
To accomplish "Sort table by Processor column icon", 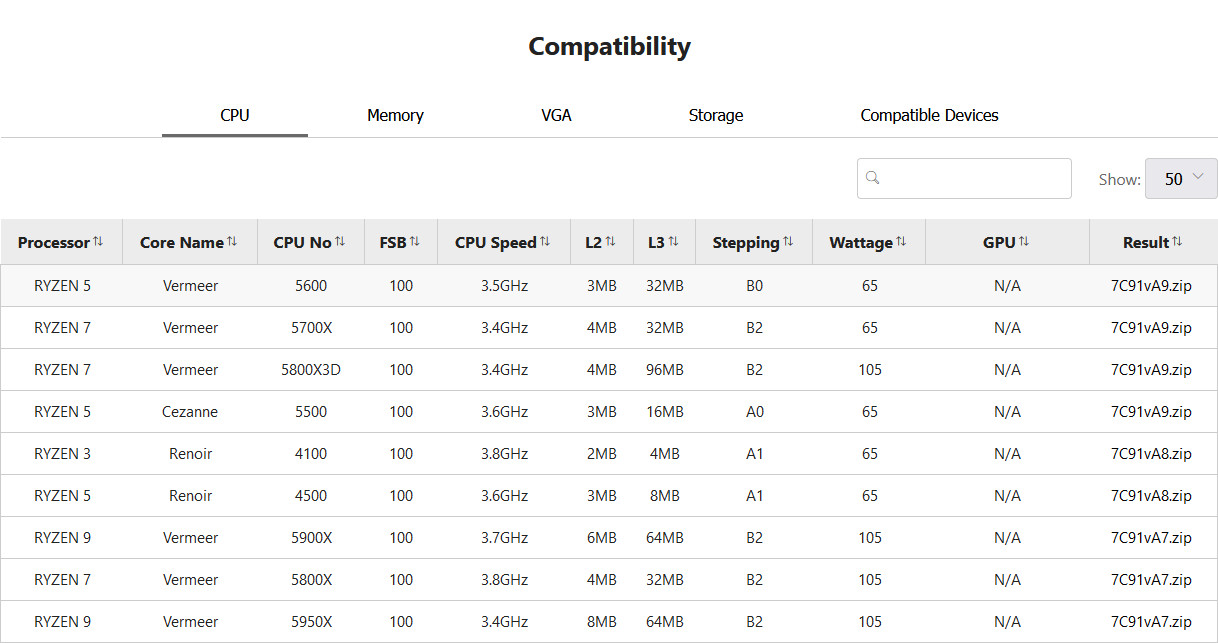I will [x=98, y=242].
